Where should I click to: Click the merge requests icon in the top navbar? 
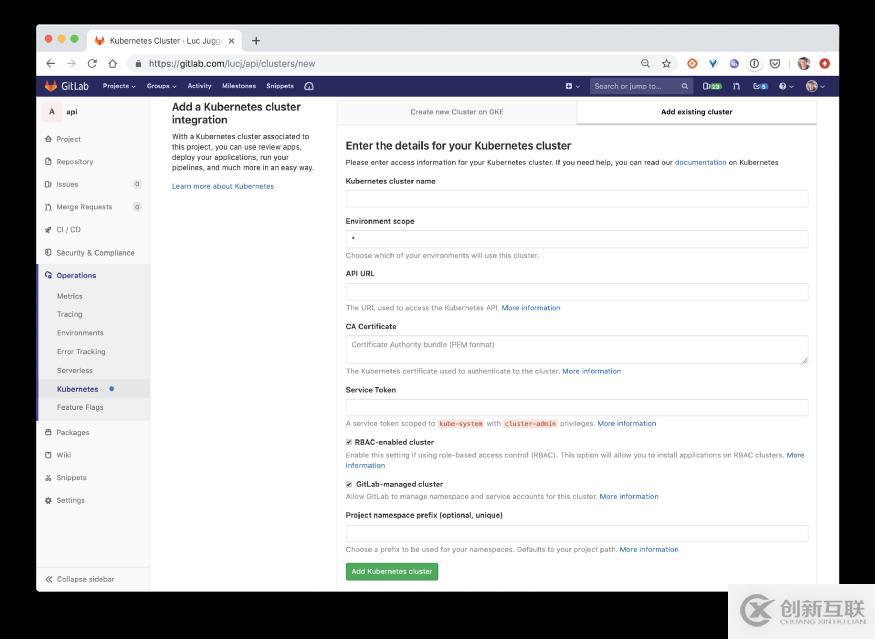[x=736, y=86]
